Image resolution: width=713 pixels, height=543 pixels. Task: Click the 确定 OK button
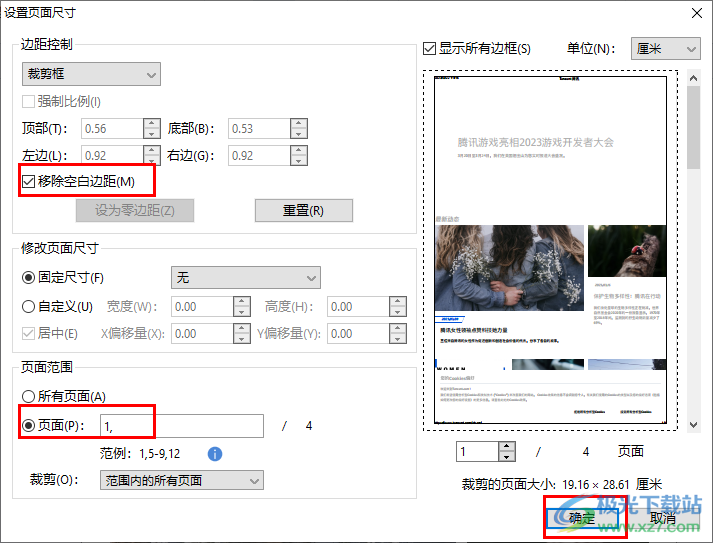pos(582,518)
